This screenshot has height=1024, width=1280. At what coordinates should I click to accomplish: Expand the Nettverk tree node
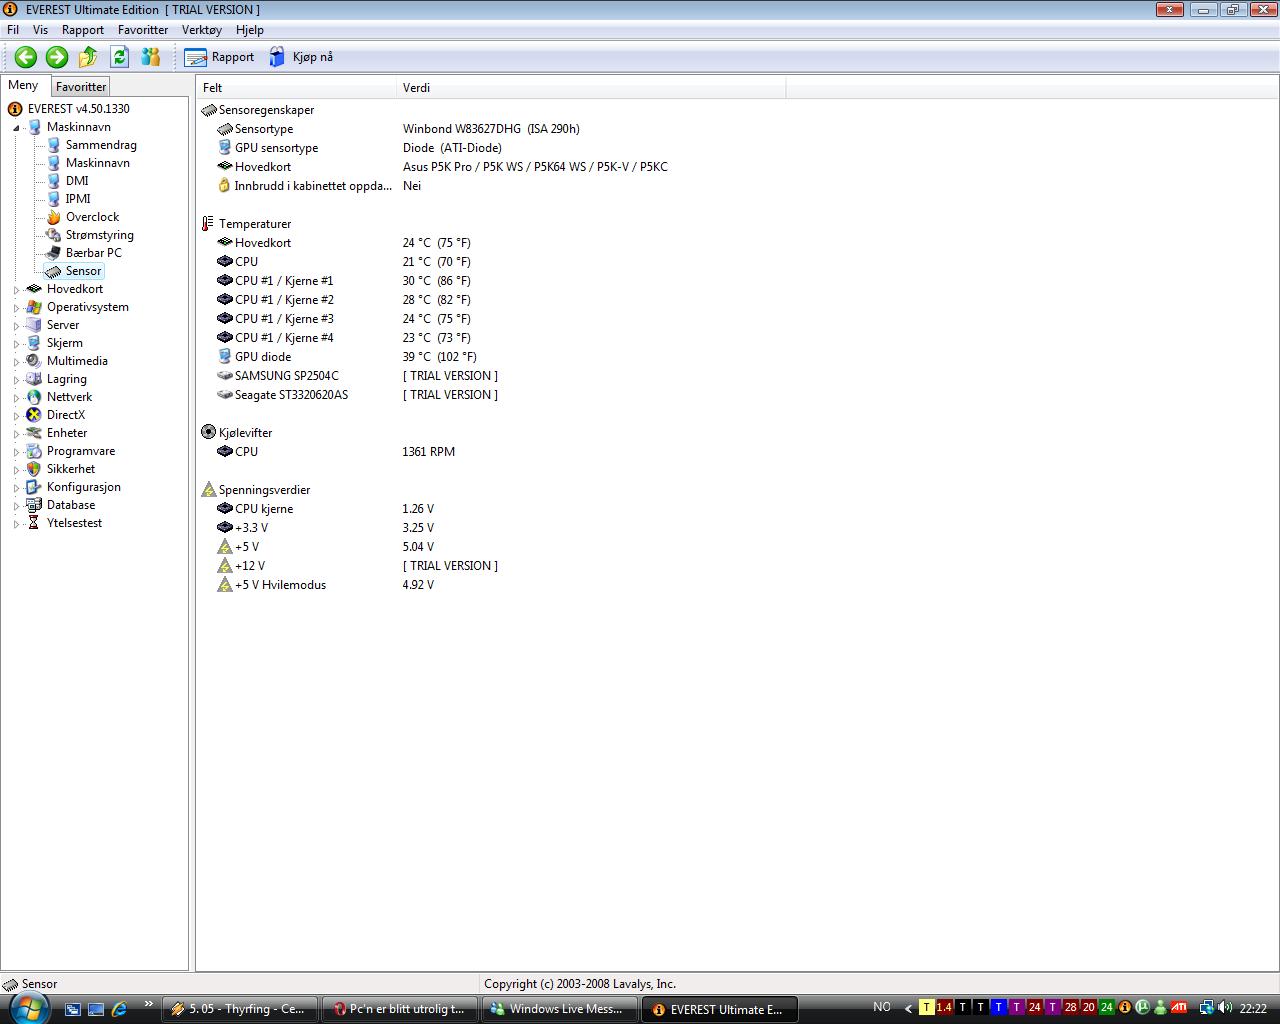point(16,398)
